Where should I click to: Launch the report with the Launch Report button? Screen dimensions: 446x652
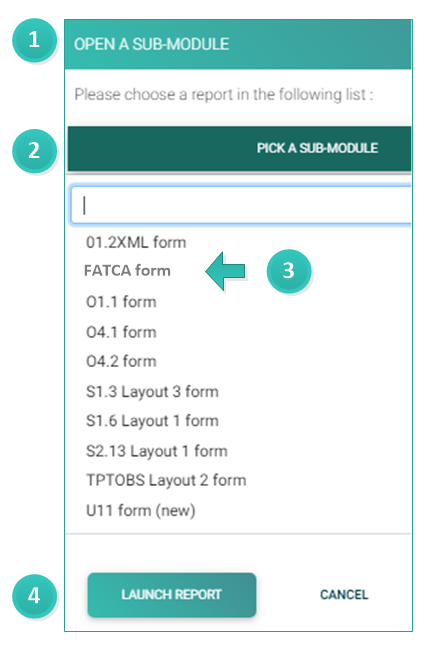coord(172,595)
